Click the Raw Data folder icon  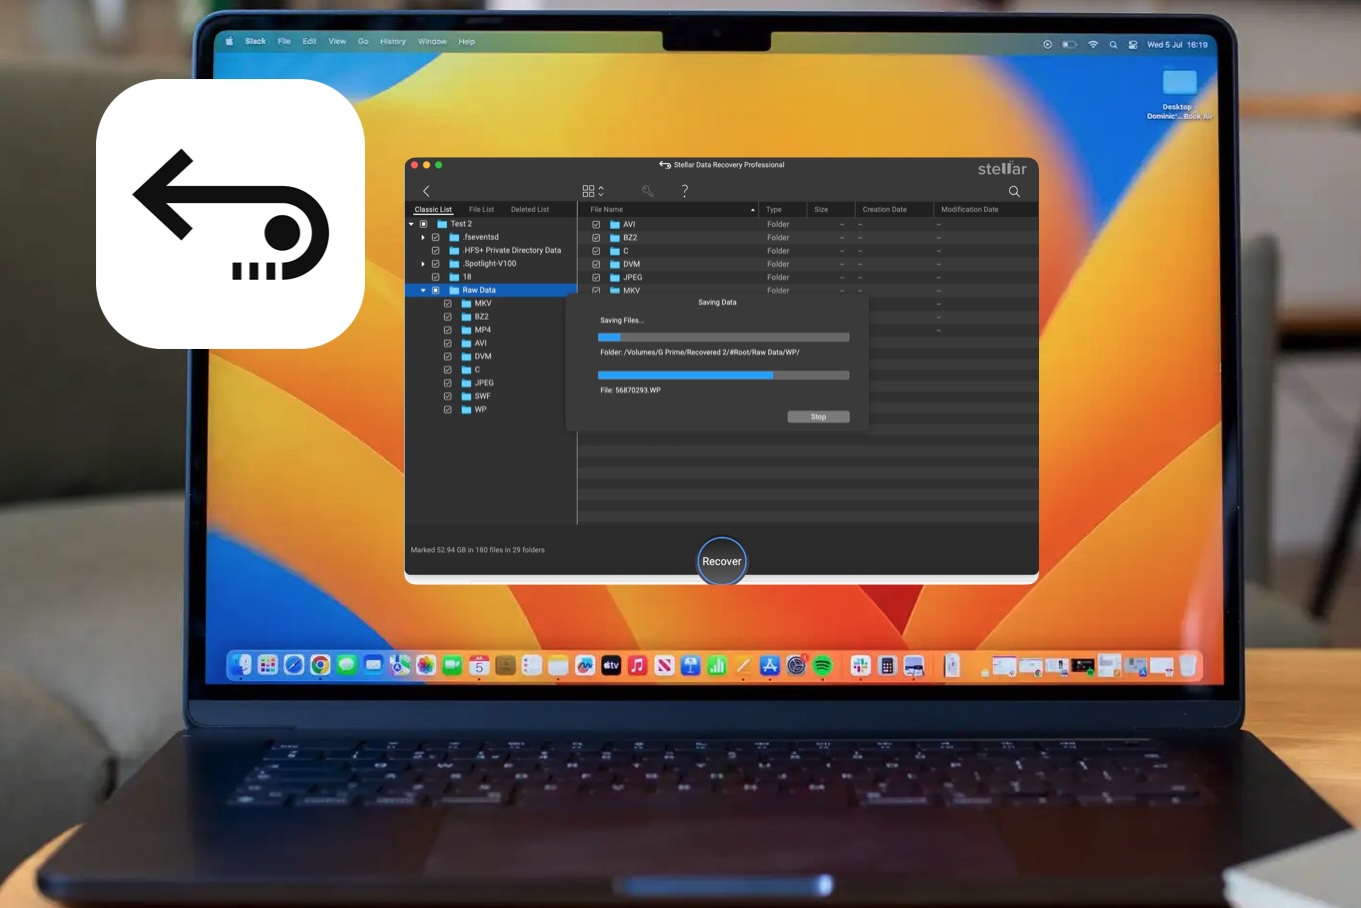click(x=454, y=290)
